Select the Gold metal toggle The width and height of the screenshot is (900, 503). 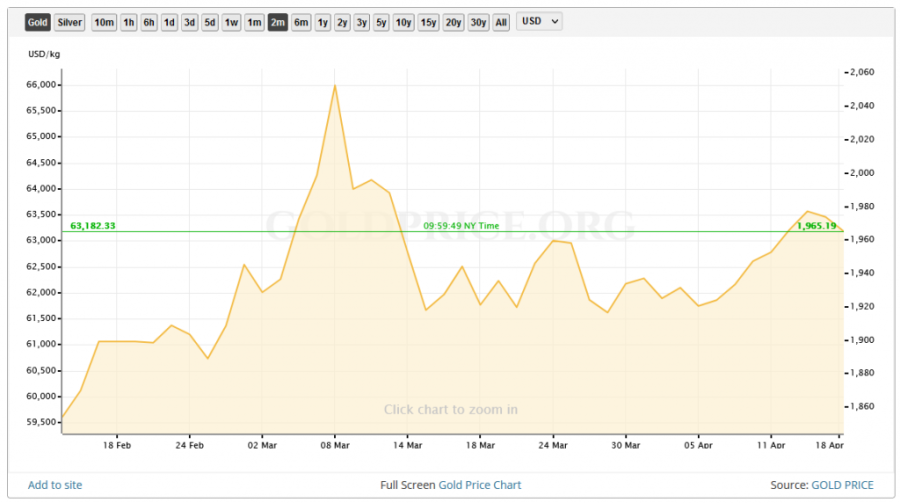pos(38,22)
